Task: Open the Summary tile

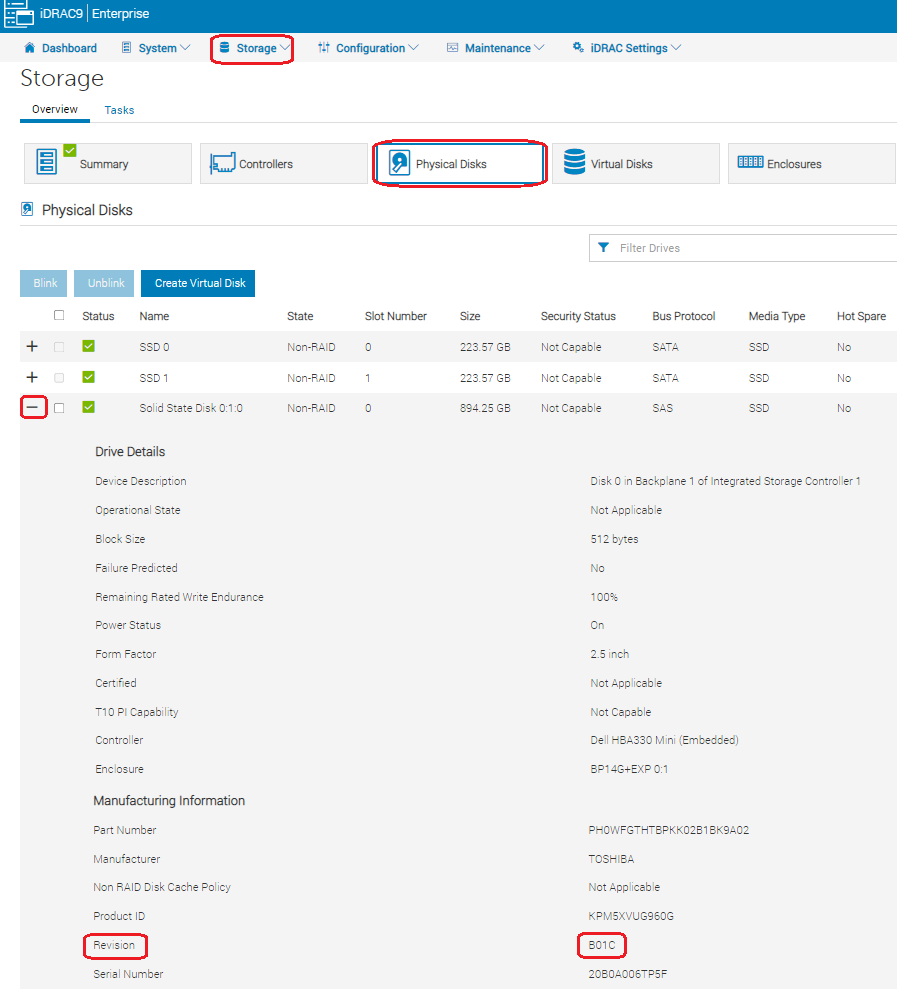Action: click(108, 163)
